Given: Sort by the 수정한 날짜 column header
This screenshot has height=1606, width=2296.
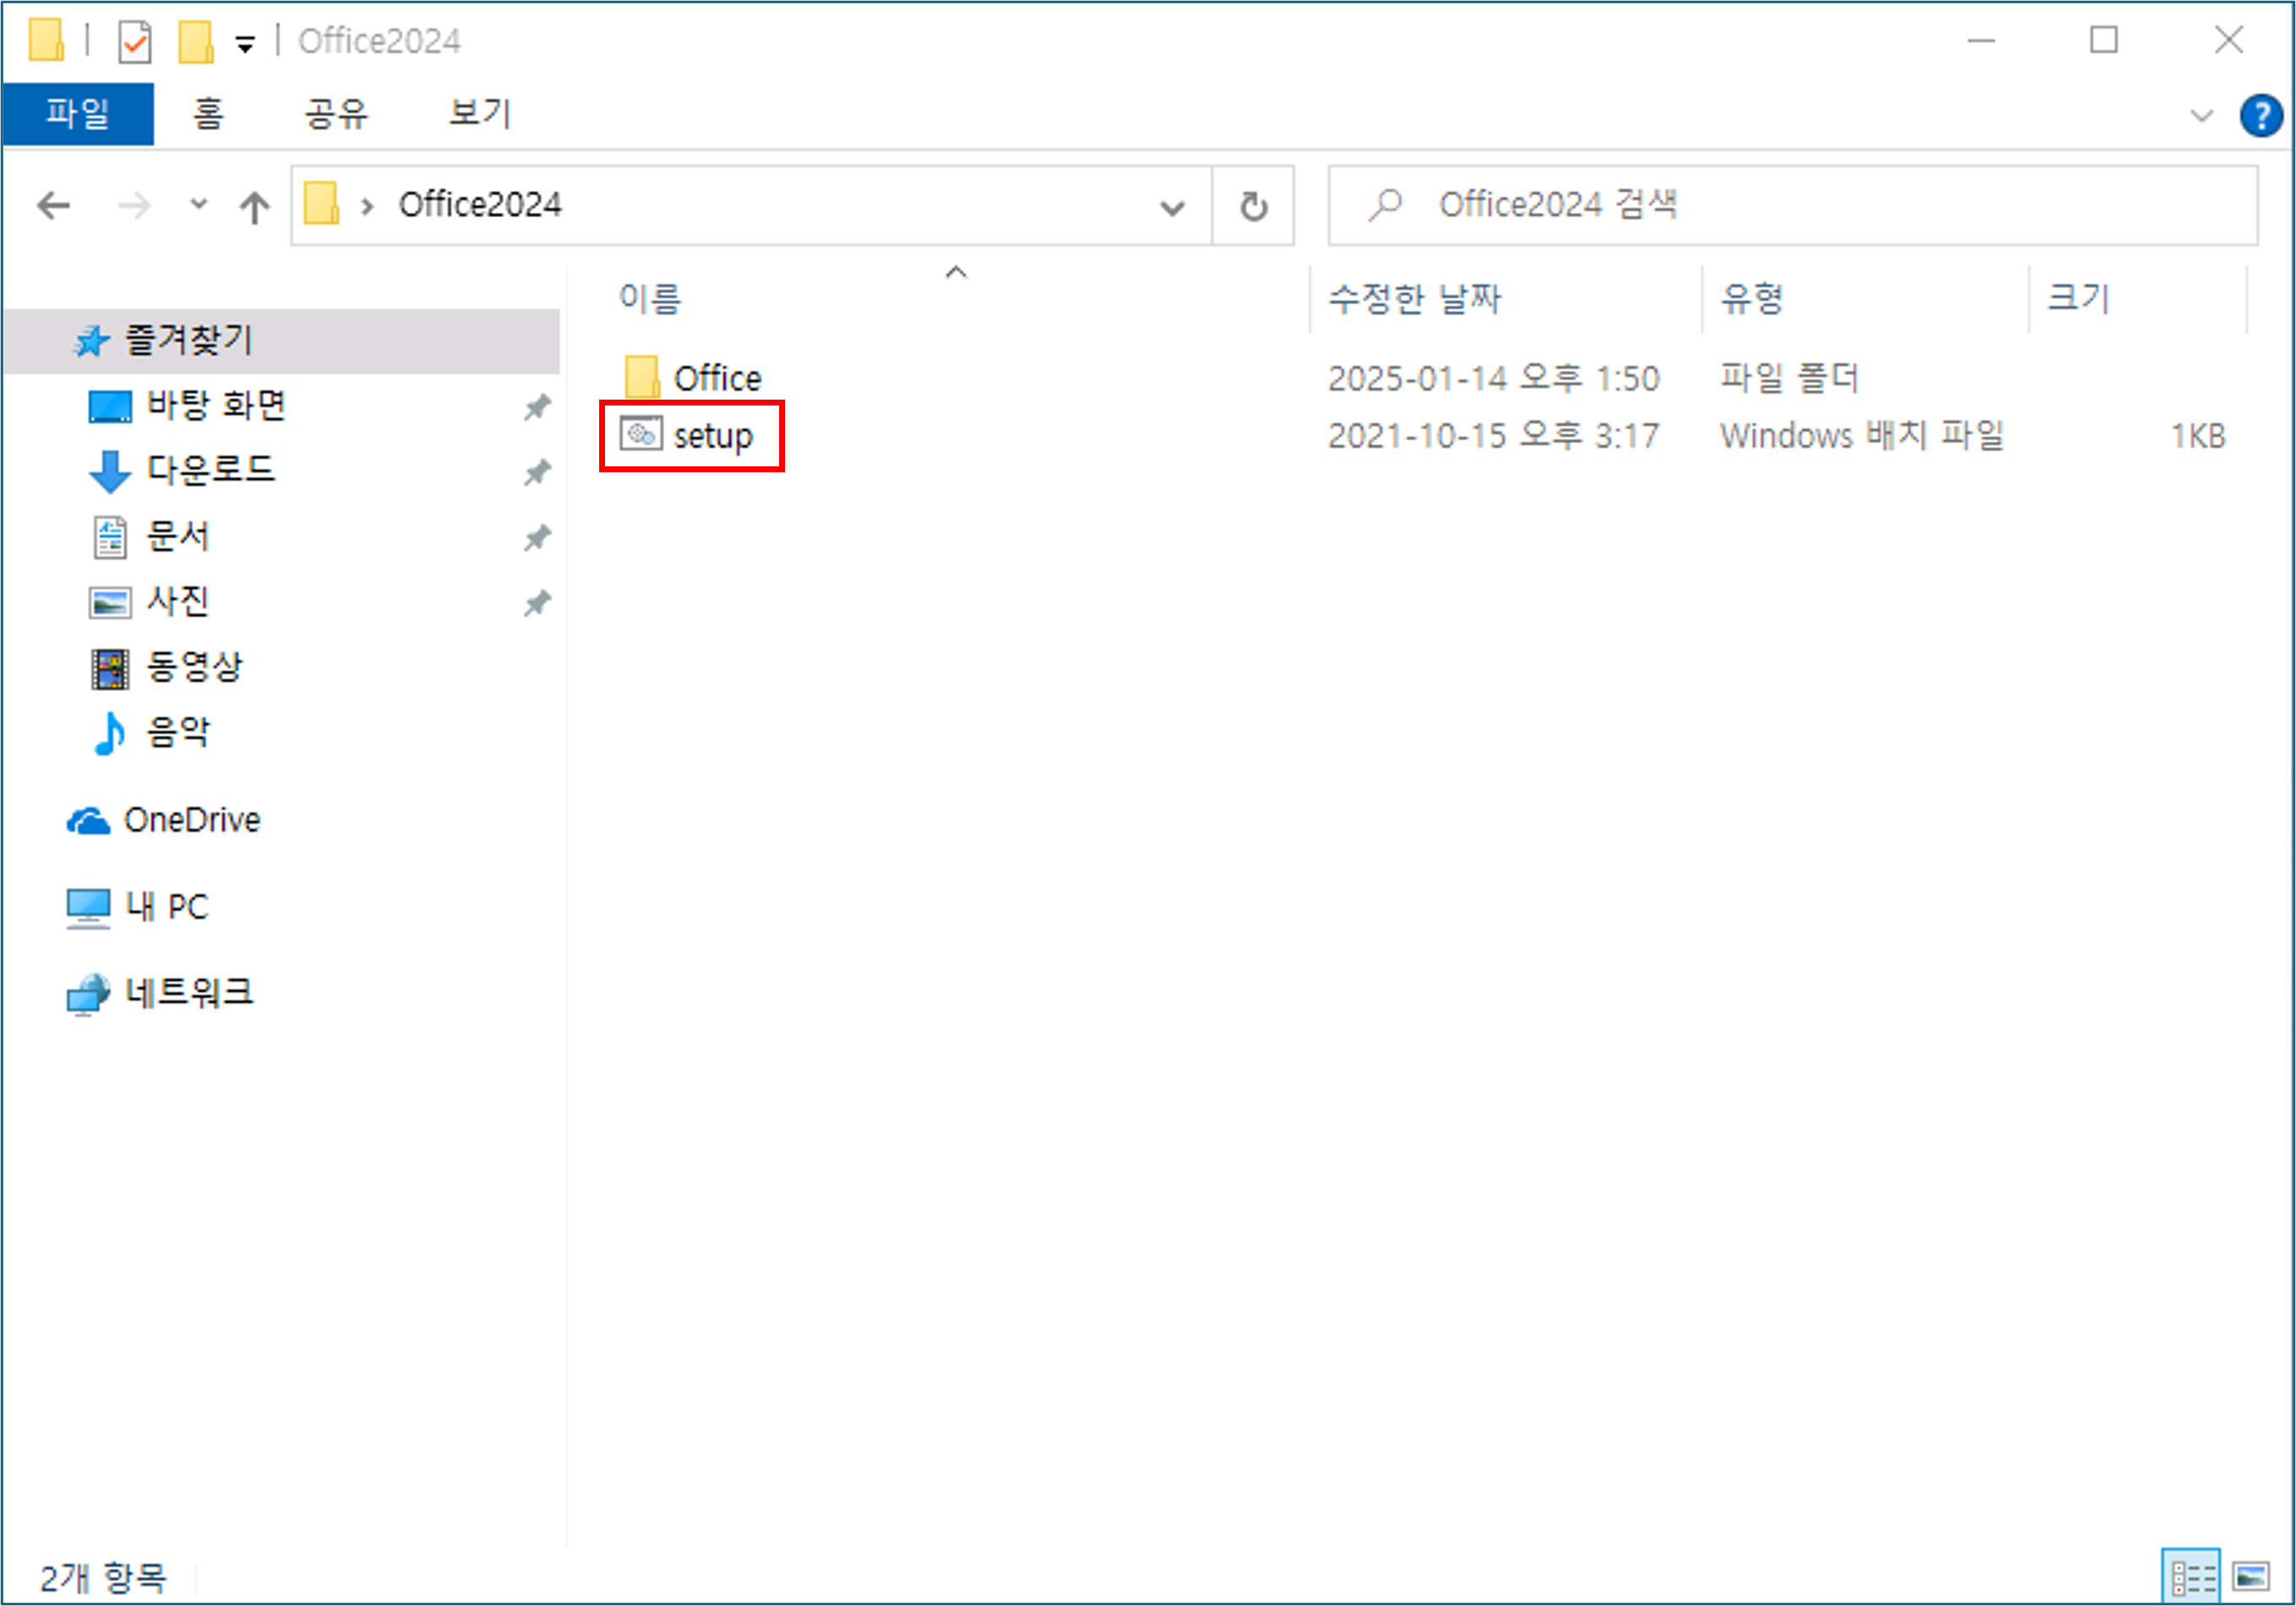Looking at the screenshot, I should click(x=1414, y=298).
